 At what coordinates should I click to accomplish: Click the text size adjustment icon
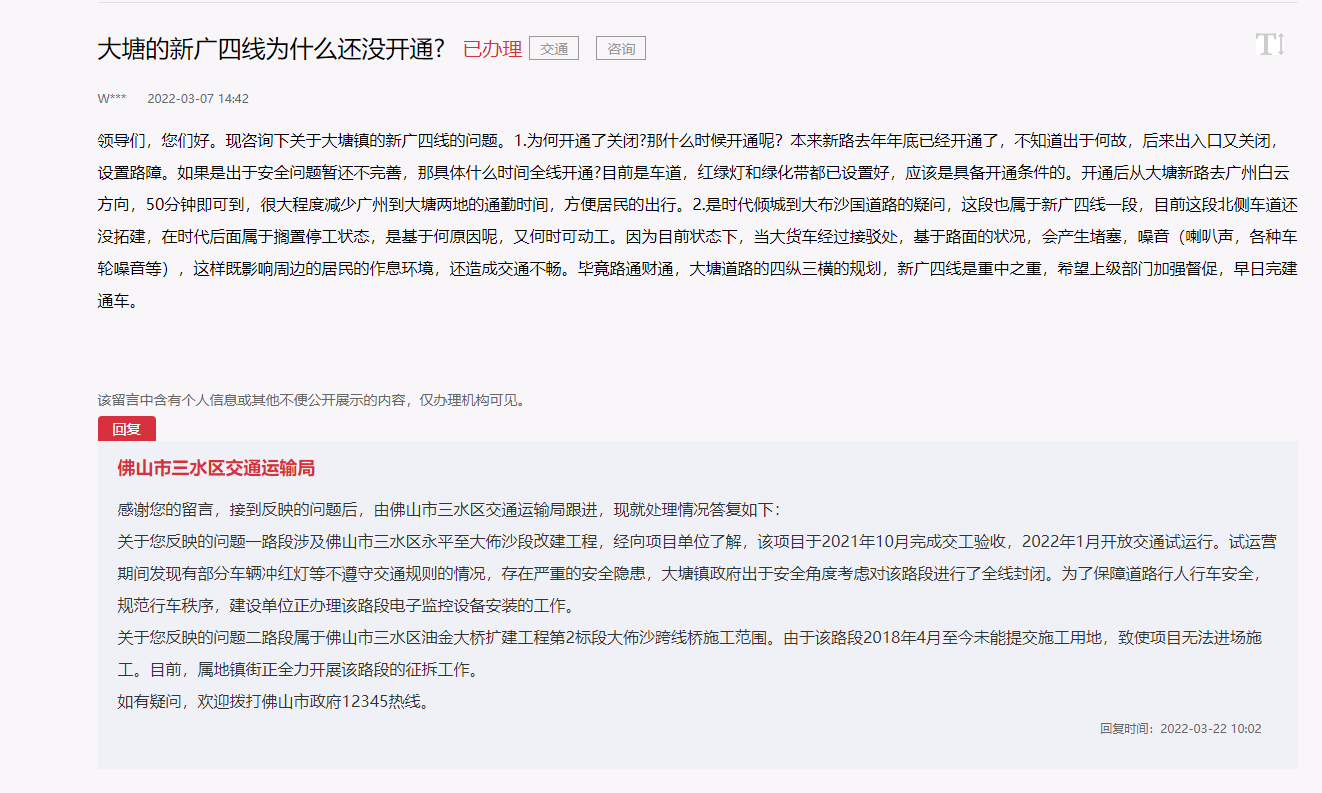[1270, 44]
